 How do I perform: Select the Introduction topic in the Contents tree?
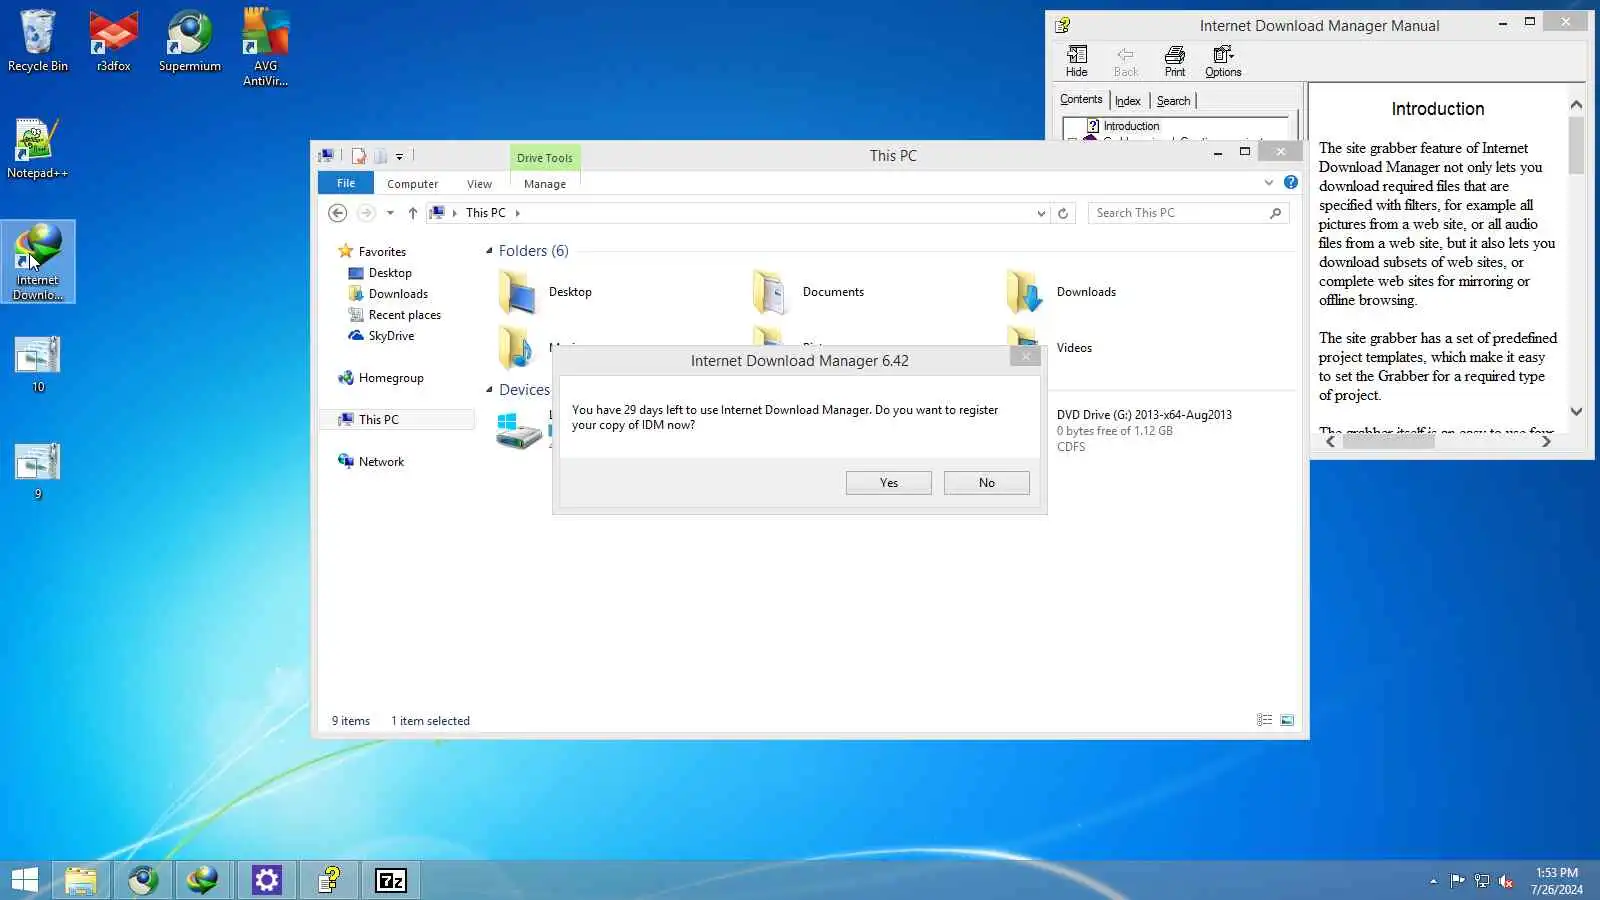pyautogui.click(x=1131, y=126)
